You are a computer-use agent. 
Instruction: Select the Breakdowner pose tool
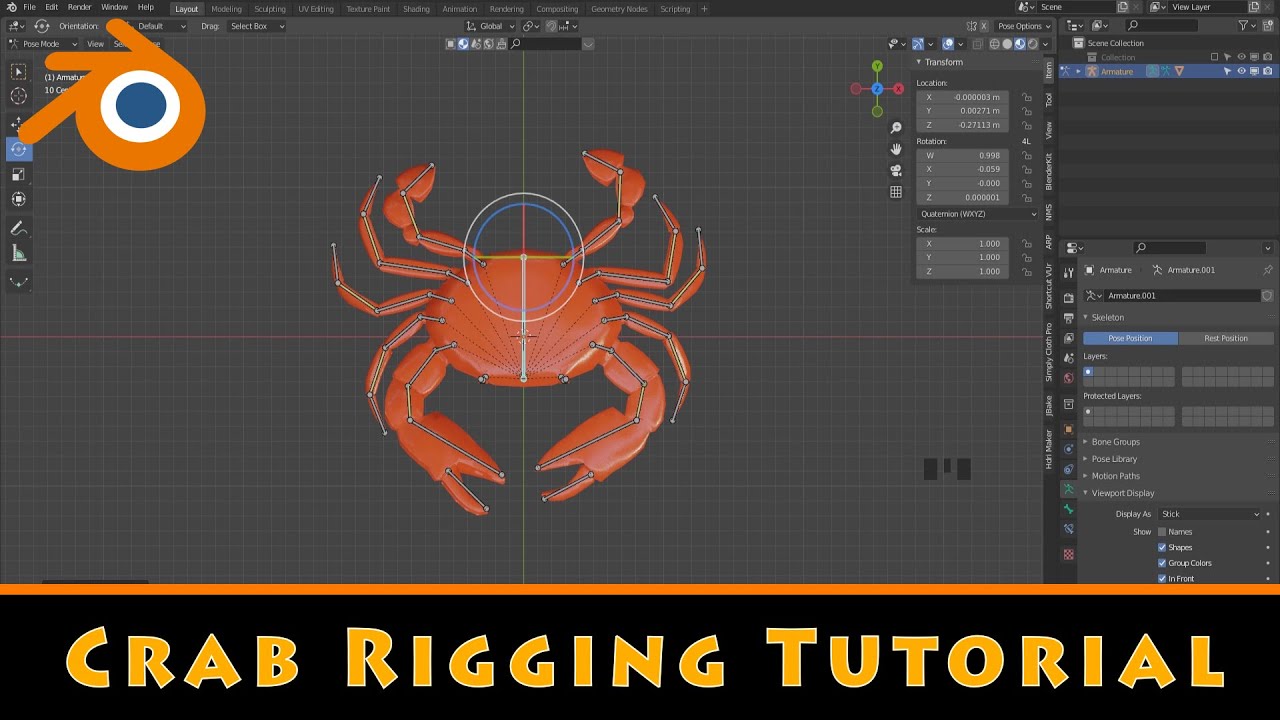pos(19,282)
